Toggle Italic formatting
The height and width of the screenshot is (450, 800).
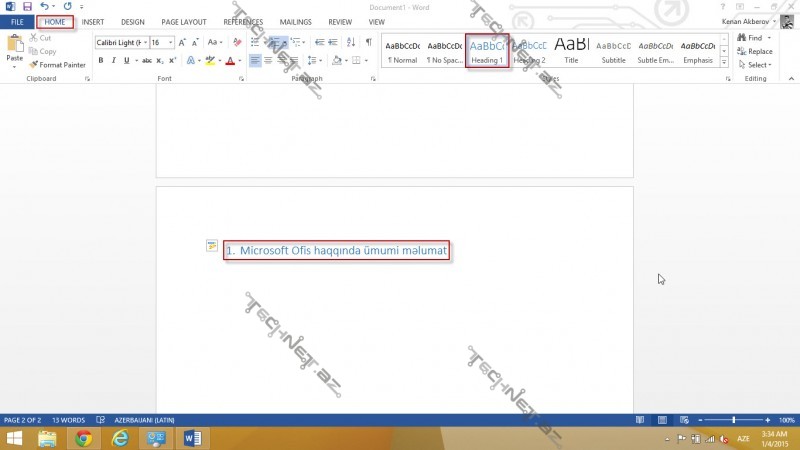113,60
